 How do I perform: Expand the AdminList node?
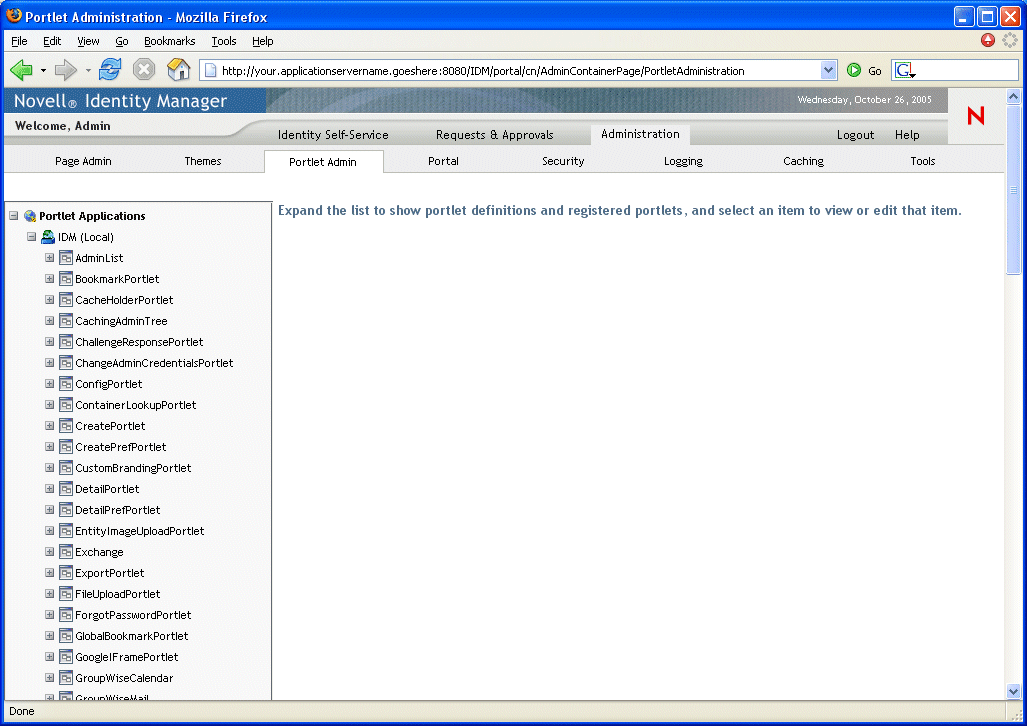click(x=49, y=258)
